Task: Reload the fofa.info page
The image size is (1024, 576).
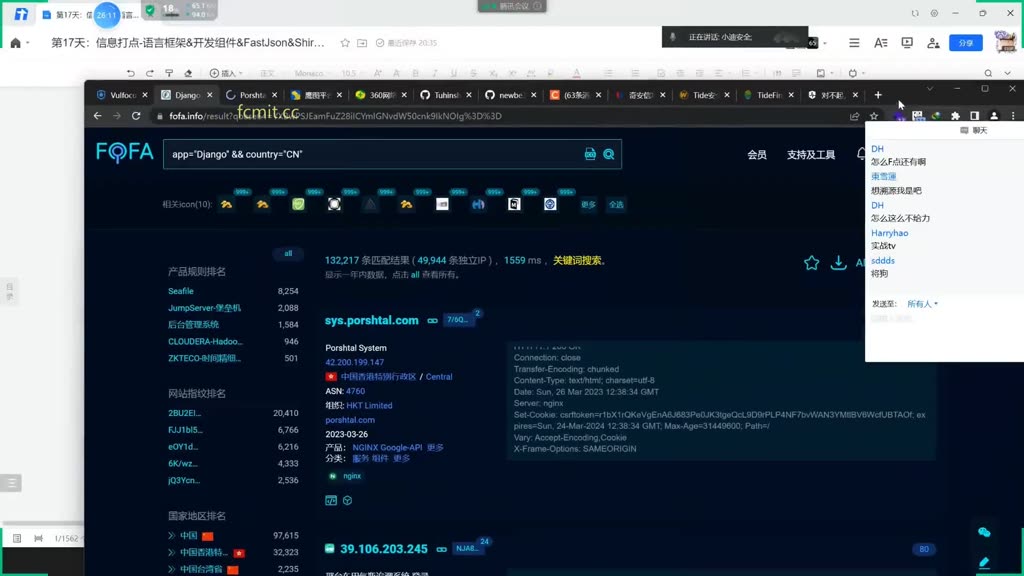Action: pyautogui.click(x=136, y=116)
